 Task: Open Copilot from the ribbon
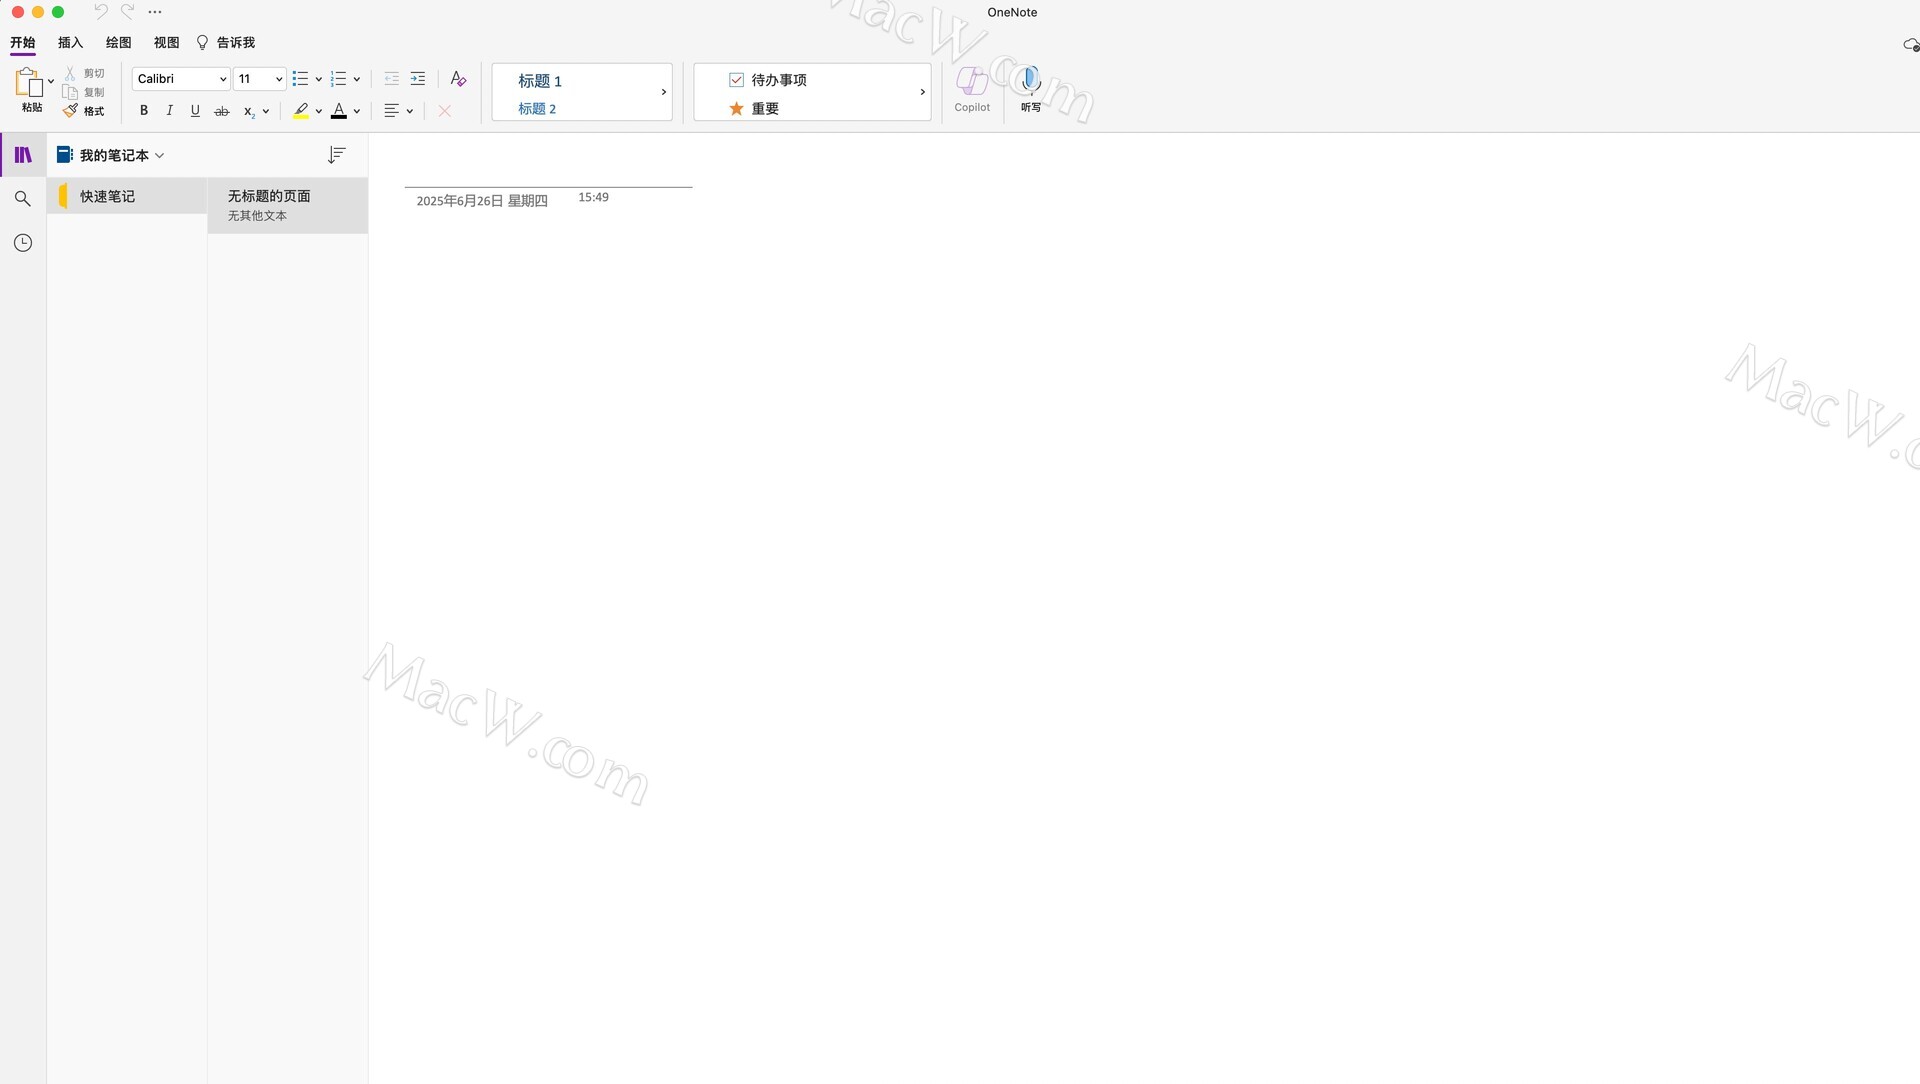972,90
